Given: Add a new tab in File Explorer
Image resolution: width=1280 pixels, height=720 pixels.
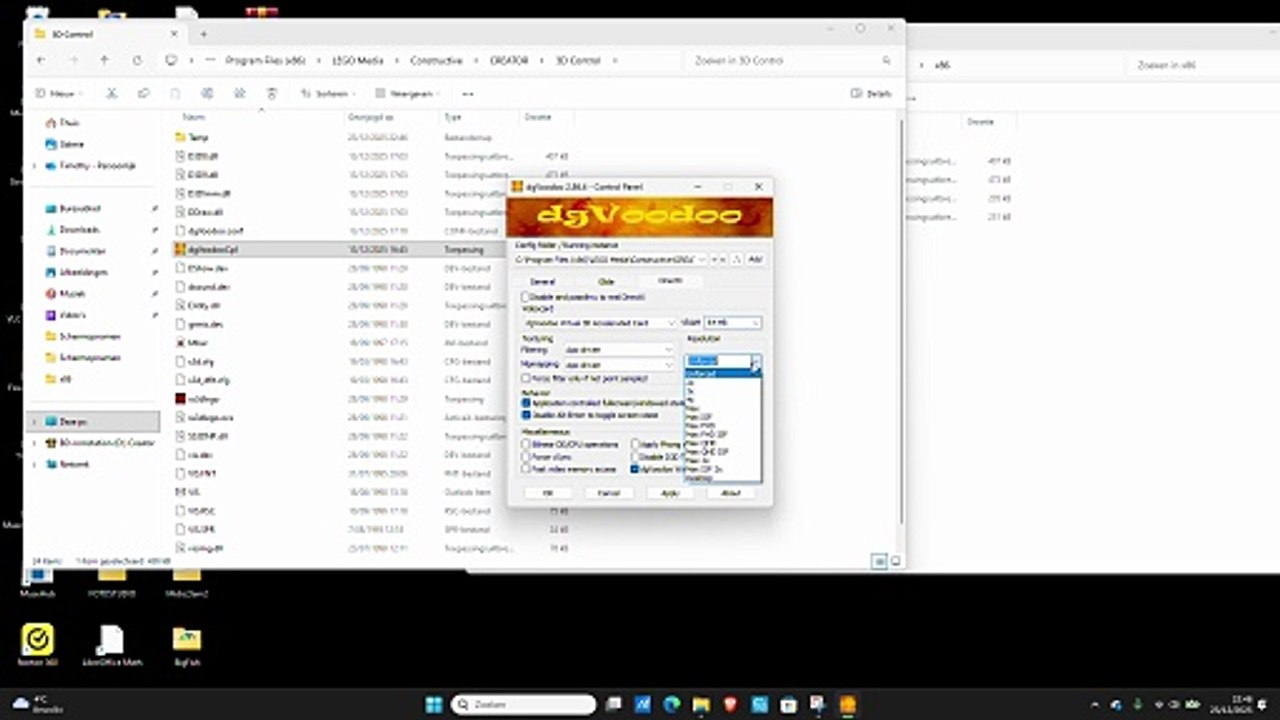Looking at the screenshot, I should [x=203, y=33].
